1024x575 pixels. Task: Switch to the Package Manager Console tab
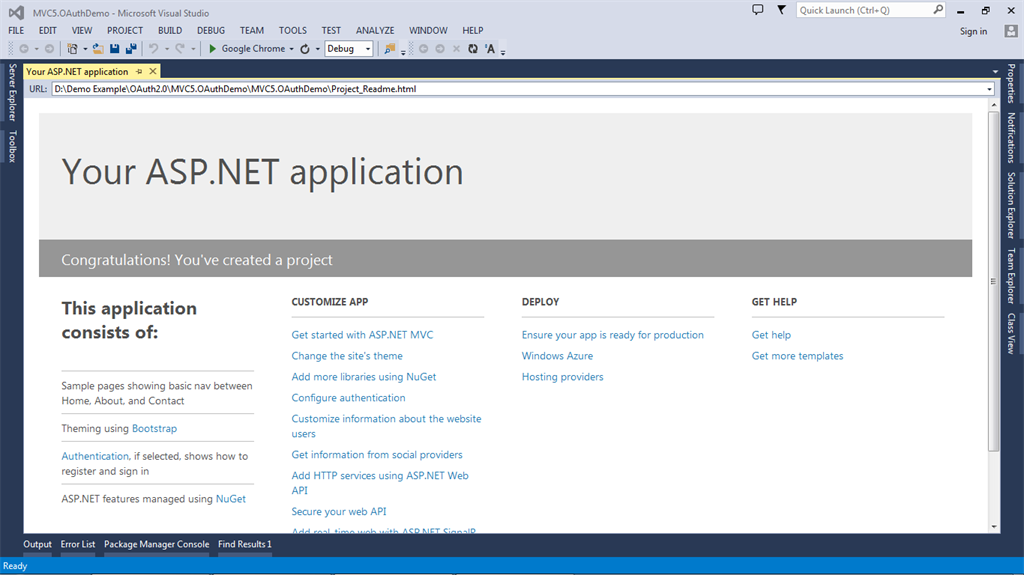point(157,545)
